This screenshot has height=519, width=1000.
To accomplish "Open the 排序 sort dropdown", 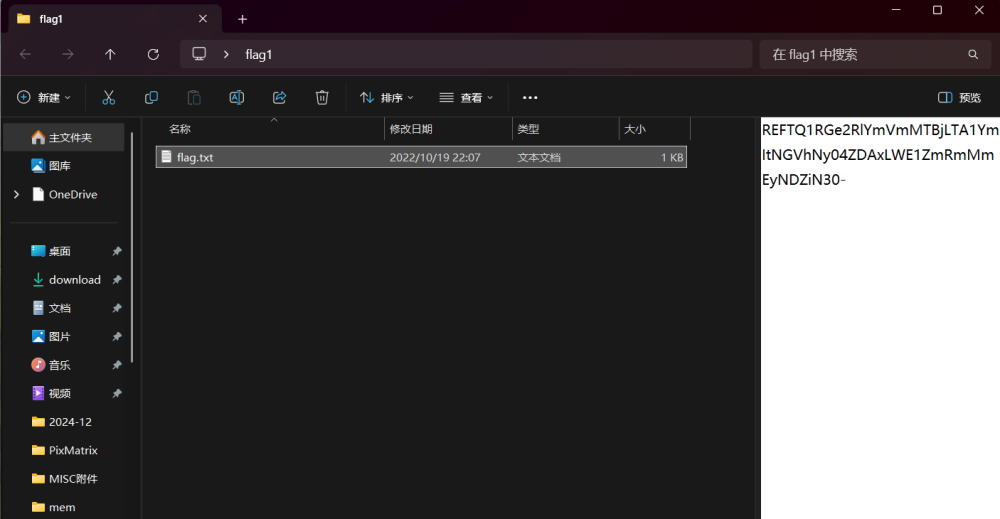I will 387,98.
